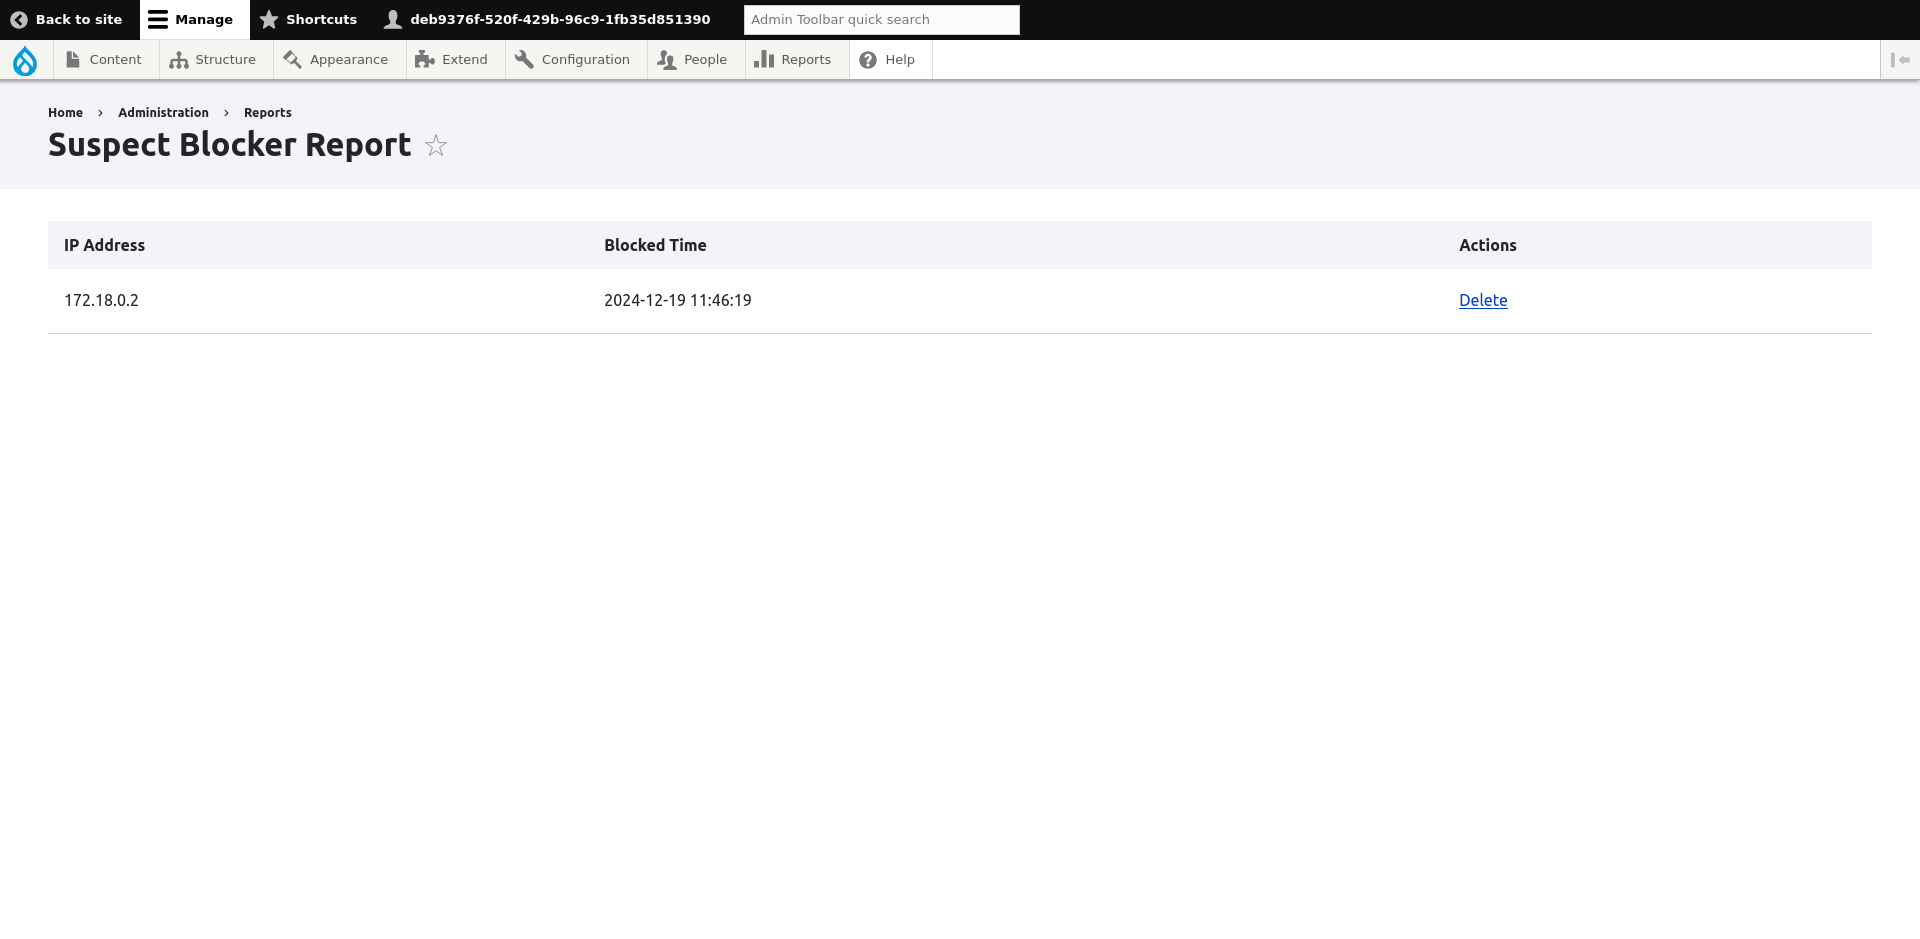Click the Admin Toolbar quick search field
Screen dimensions: 1920x939
click(881, 19)
